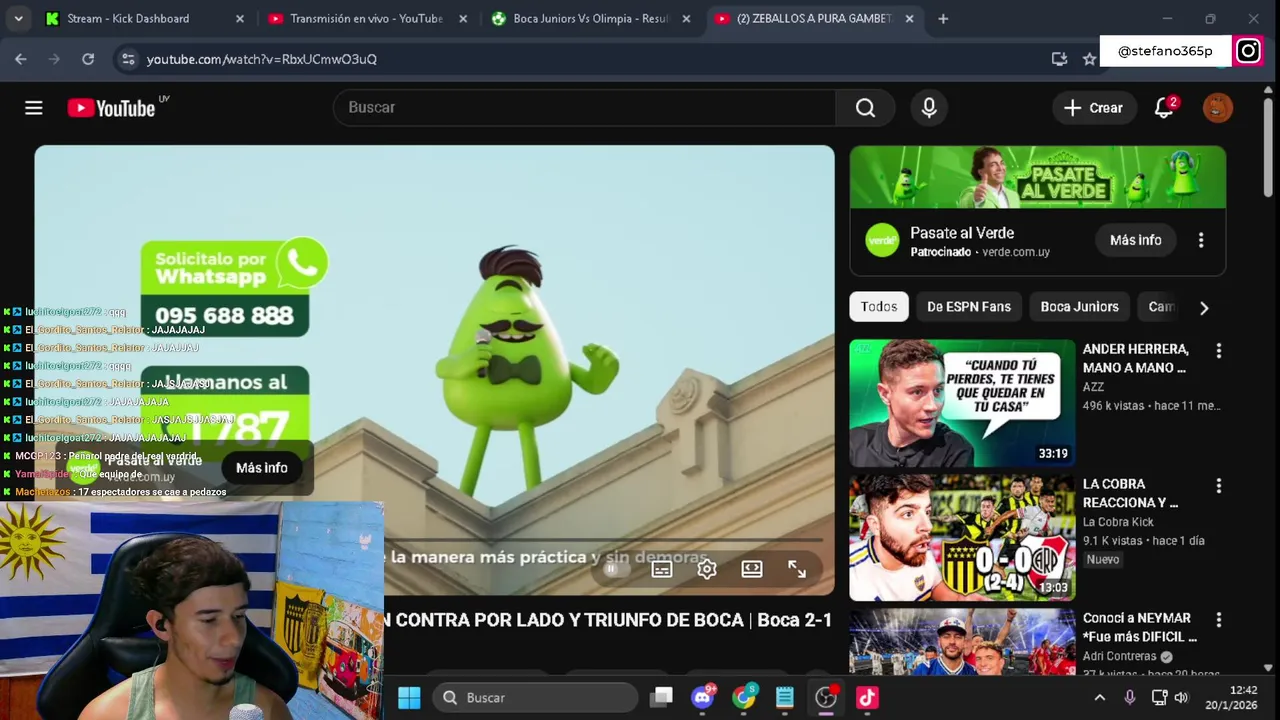Open the YouTube hamburger guide menu
The height and width of the screenshot is (720, 1280).
point(34,108)
